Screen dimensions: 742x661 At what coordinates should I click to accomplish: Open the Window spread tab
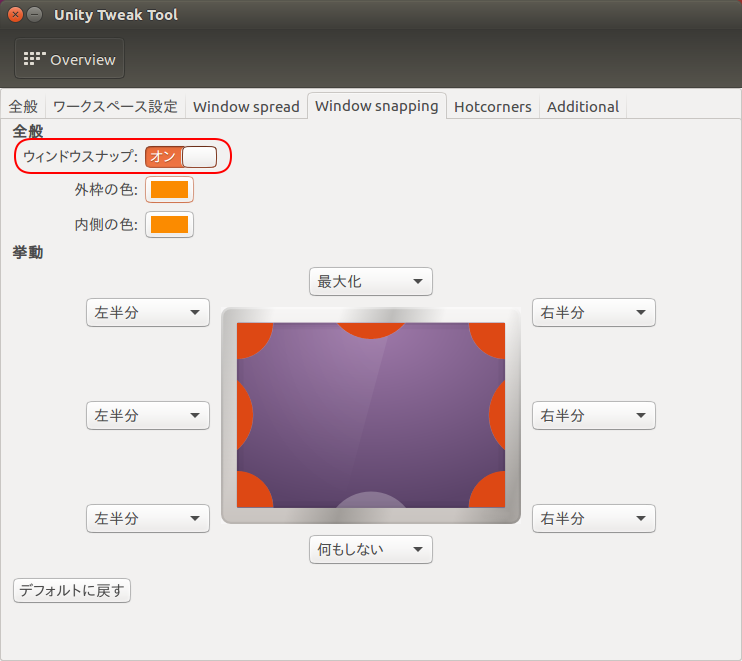tap(246, 106)
